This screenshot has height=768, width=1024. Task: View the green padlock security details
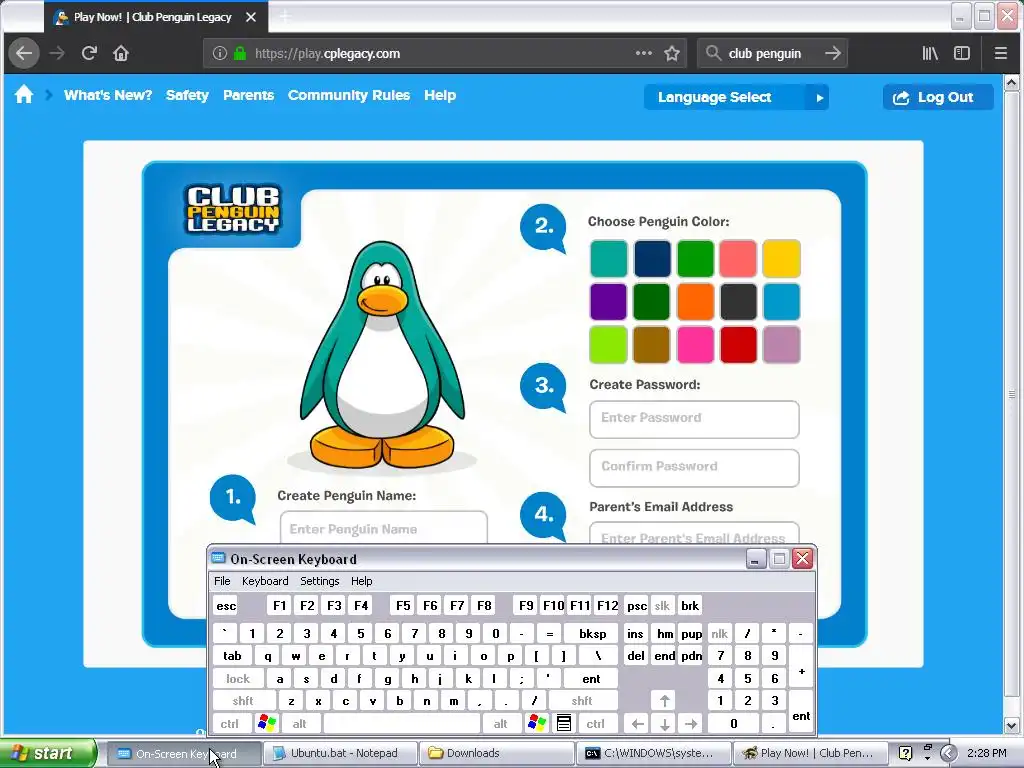[240, 53]
